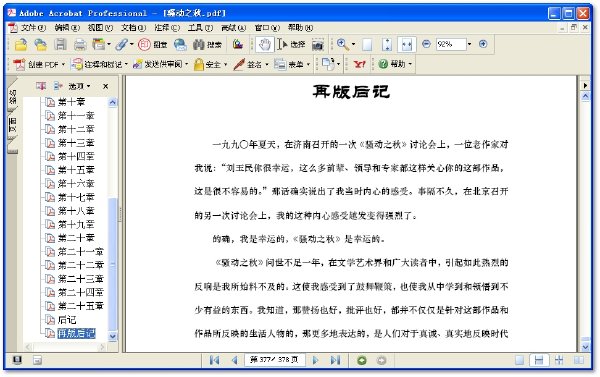Switch to Single Page layout icon
This screenshot has width=600, height=377.
[520, 360]
